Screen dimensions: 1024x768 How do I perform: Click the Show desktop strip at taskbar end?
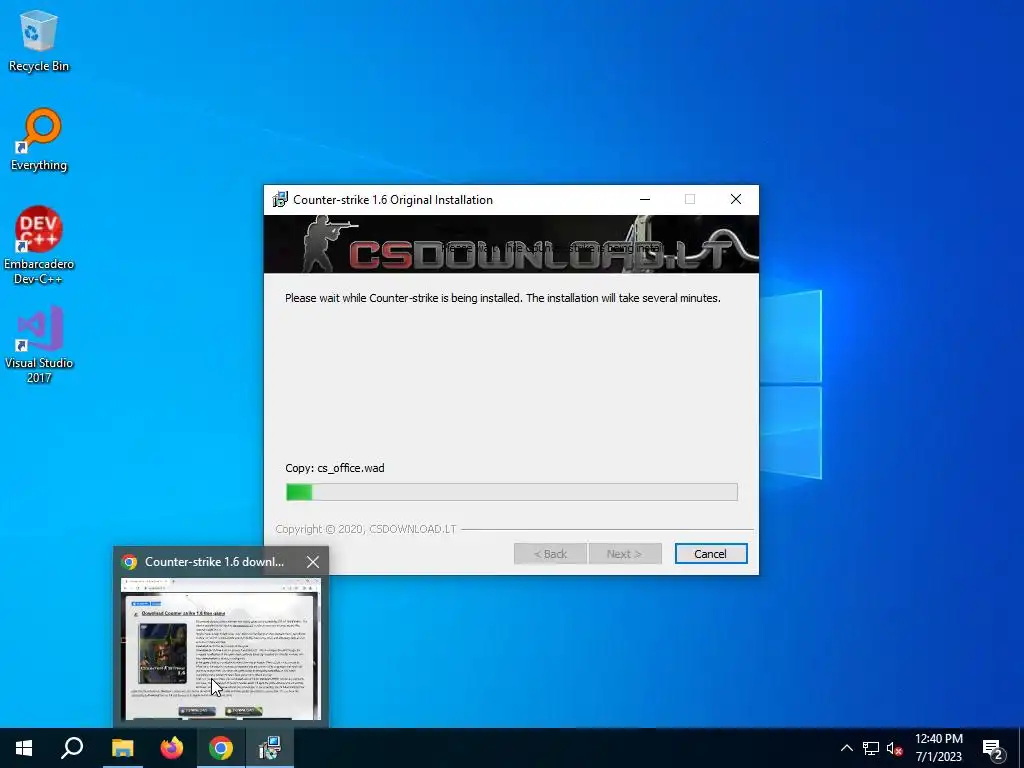(x=1021, y=748)
